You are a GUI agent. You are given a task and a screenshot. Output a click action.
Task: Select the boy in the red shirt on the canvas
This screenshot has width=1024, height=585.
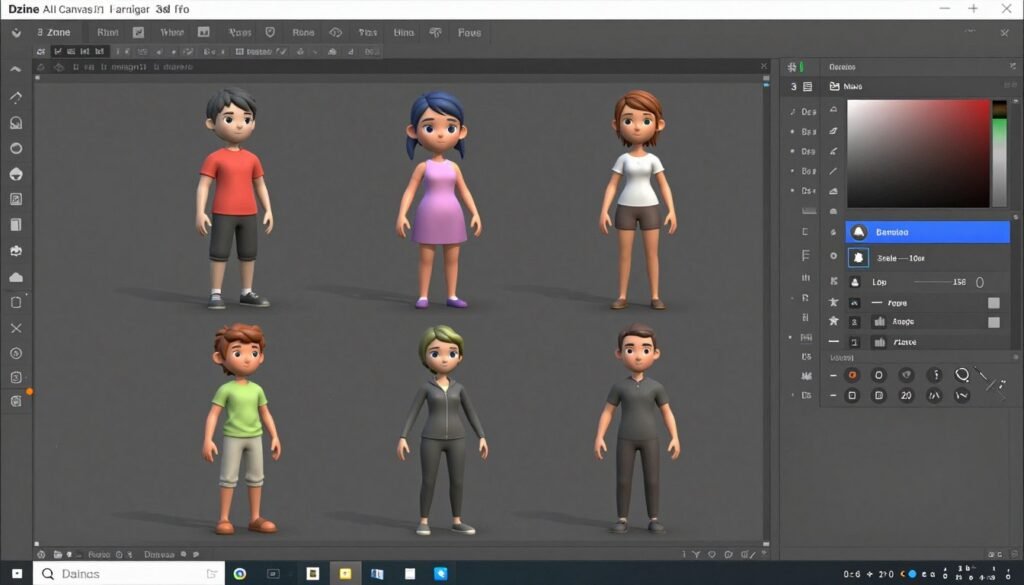(x=234, y=198)
